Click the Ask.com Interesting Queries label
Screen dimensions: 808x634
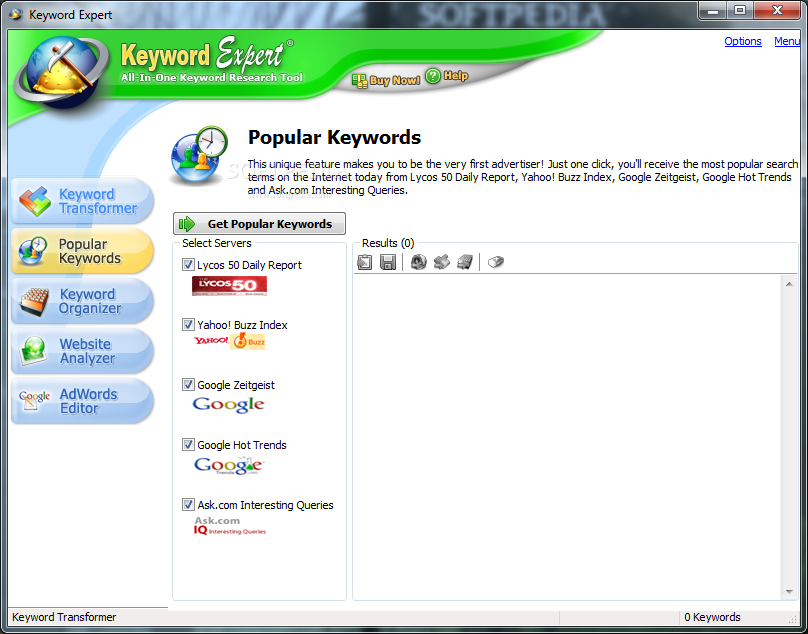click(265, 505)
